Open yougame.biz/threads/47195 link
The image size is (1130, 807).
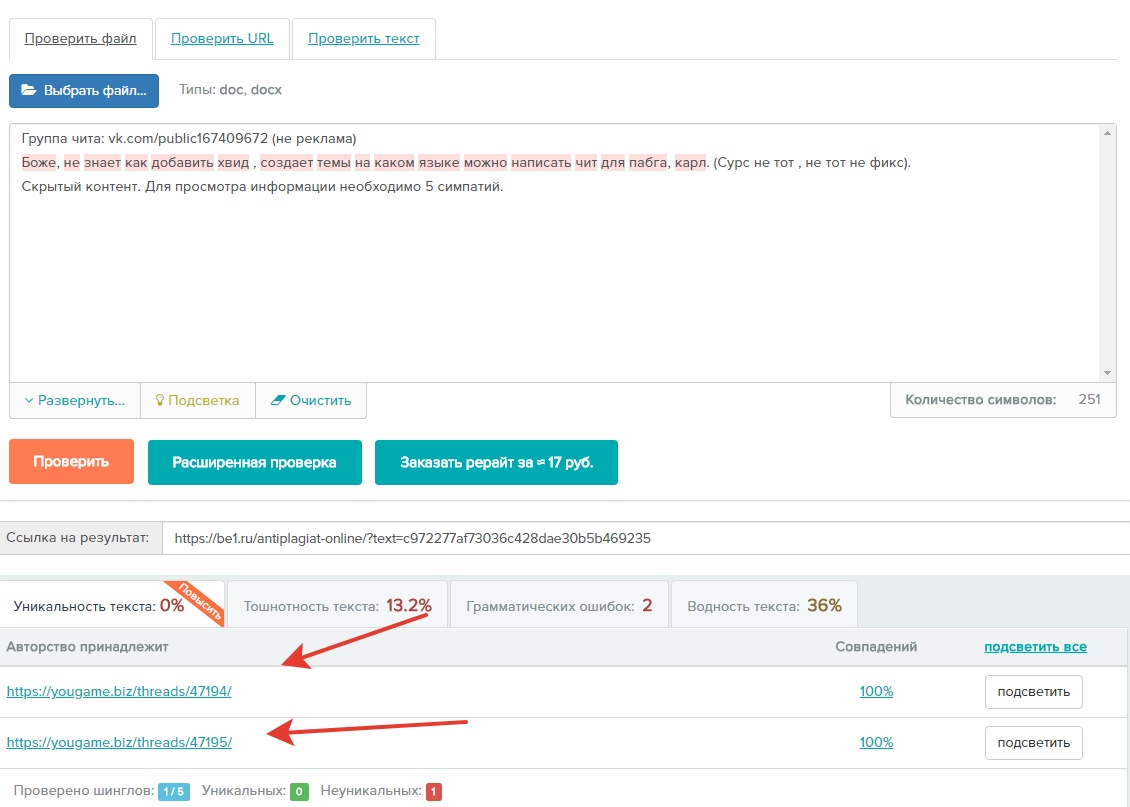119,743
